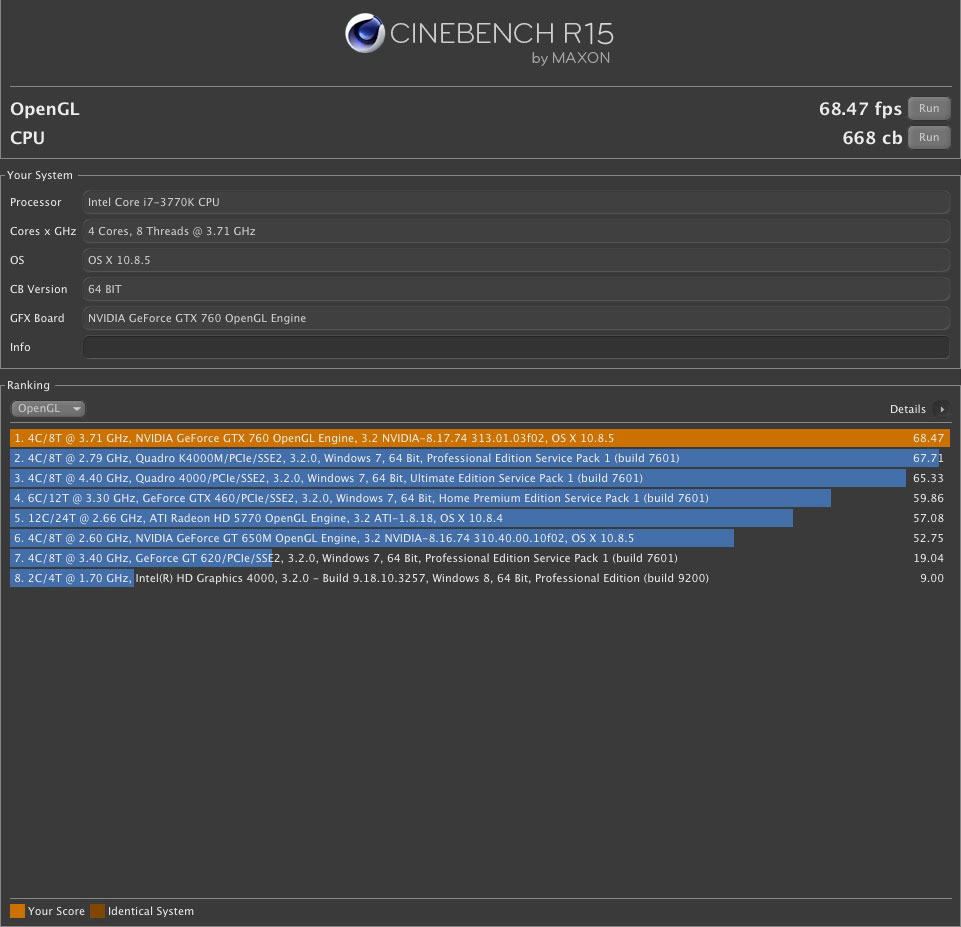Select ranking row 7 GeForce GT 620

point(480,558)
